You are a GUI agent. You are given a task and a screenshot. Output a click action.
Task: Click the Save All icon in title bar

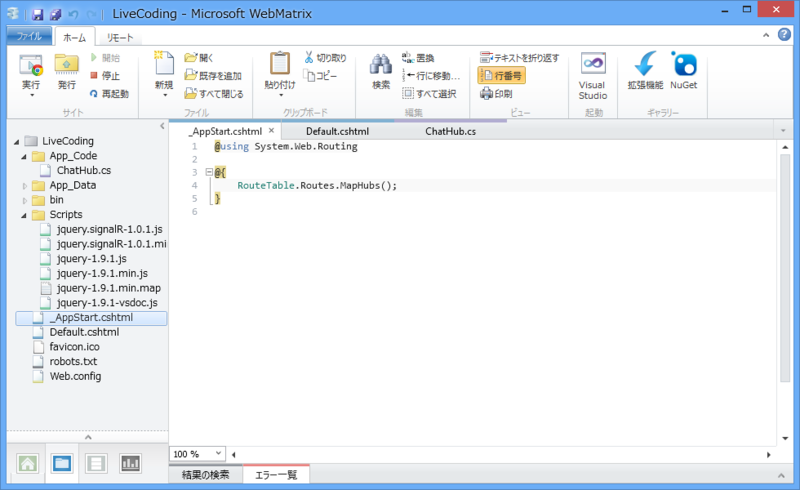coord(55,14)
